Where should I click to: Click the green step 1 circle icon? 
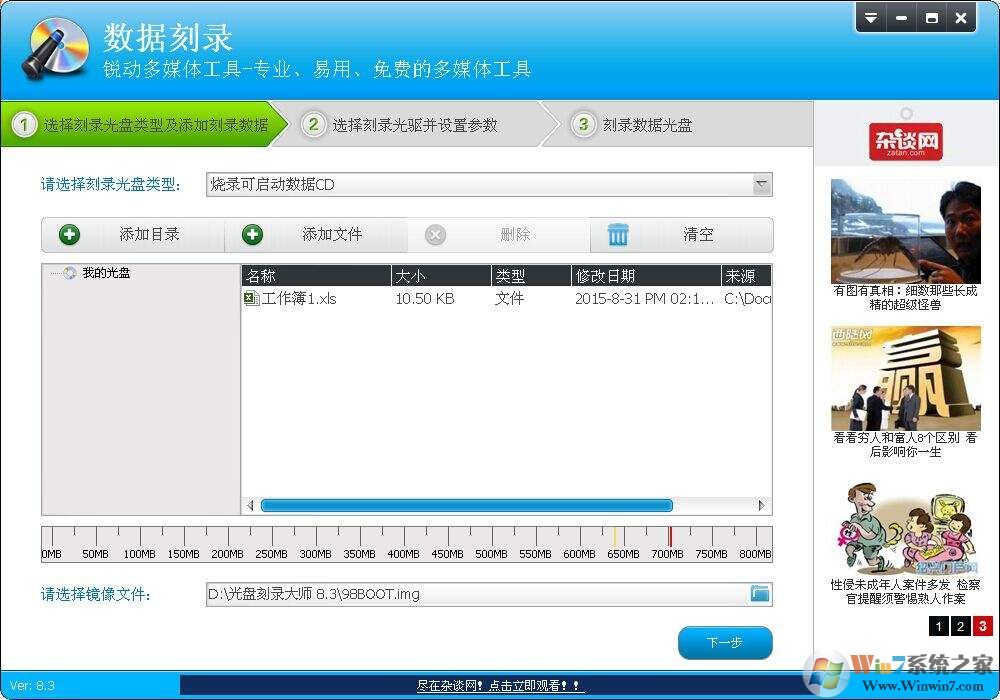pos(23,124)
